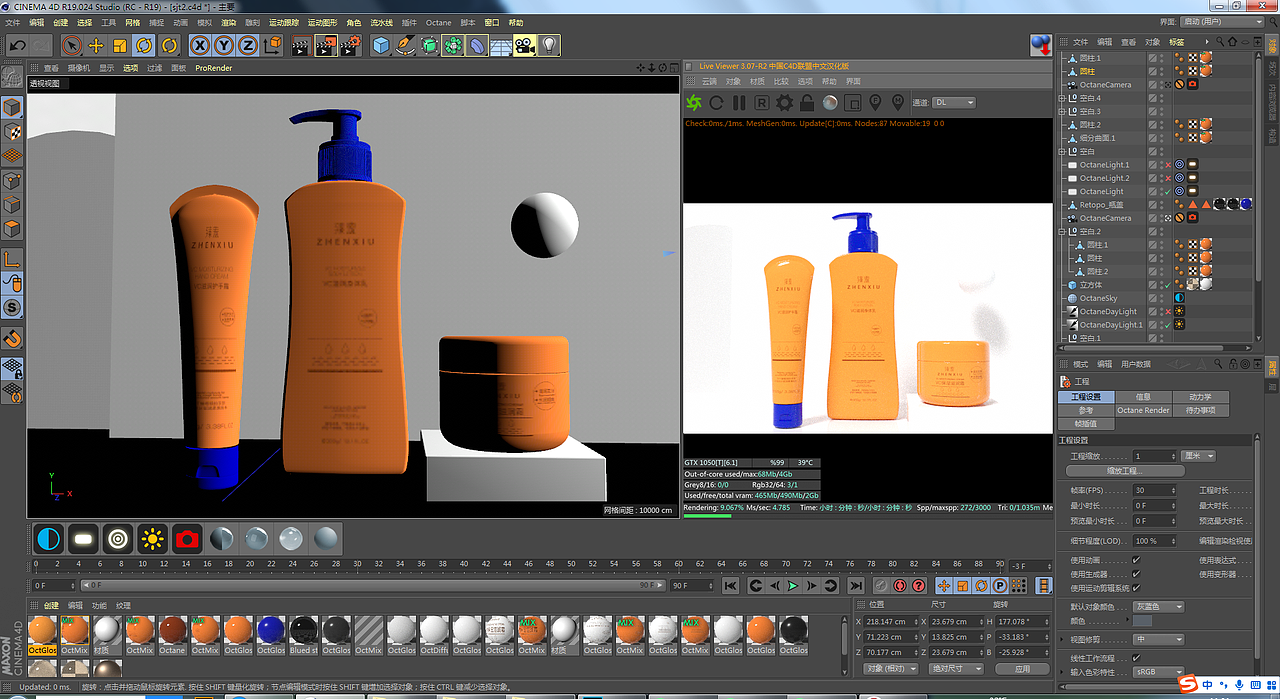Image resolution: width=1280 pixels, height=699 pixels.
Task: Open the 材质 menu in Live Viewer
Action: pyautogui.click(x=757, y=81)
